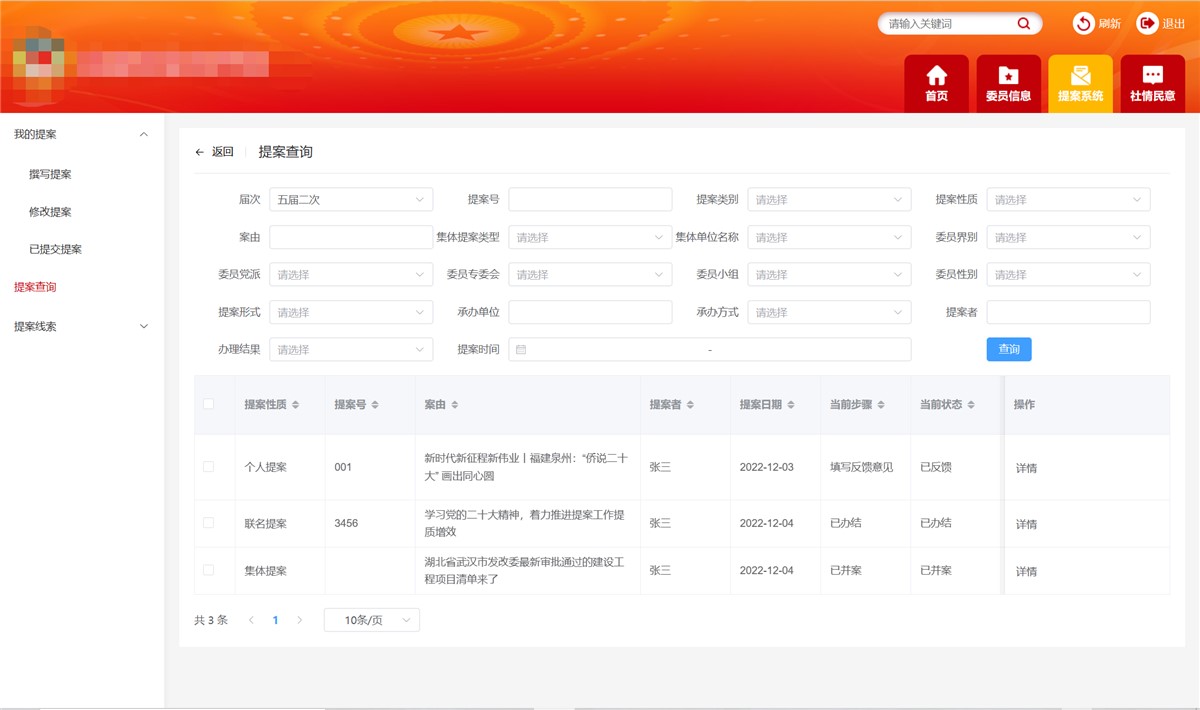Open the 首页 home tab

[937, 83]
